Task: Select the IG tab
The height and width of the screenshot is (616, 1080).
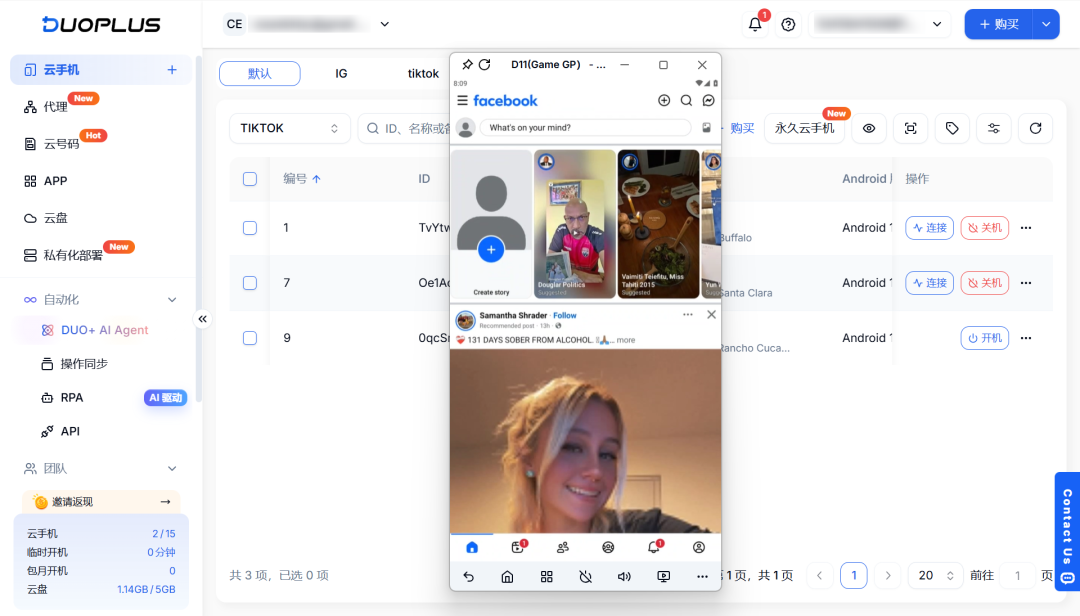Action: click(341, 74)
